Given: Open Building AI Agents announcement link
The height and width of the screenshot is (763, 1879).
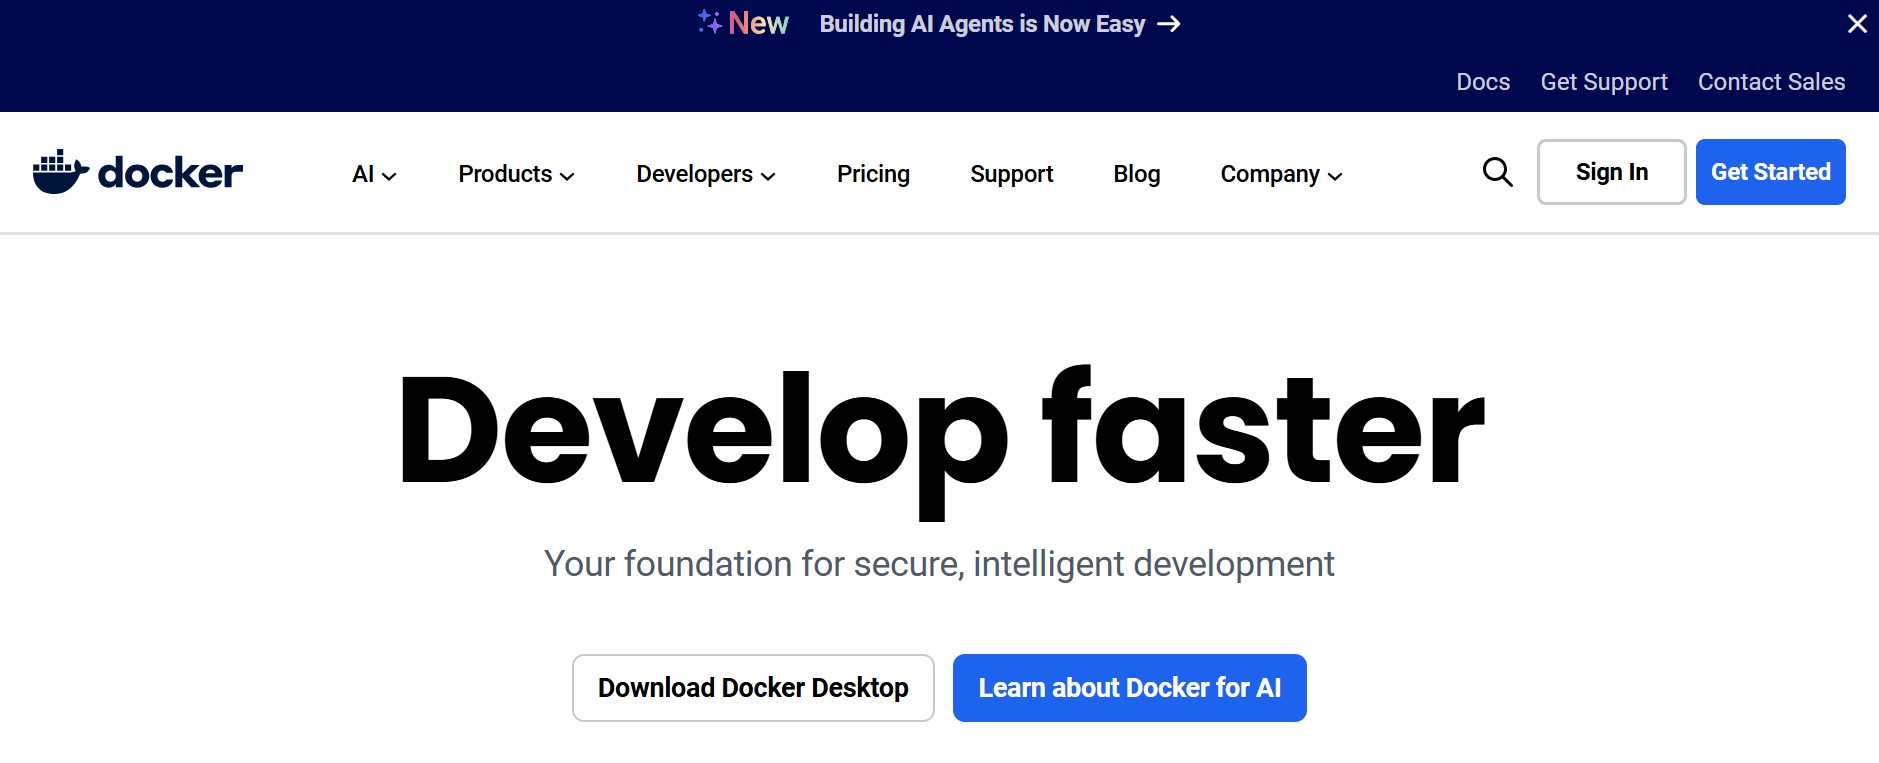Looking at the screenshot, I should coord(1000,24).
